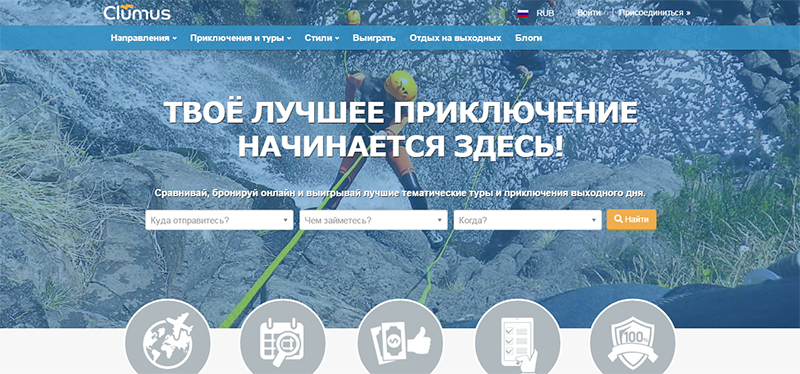Open the Когда? date dropdown

528,220
